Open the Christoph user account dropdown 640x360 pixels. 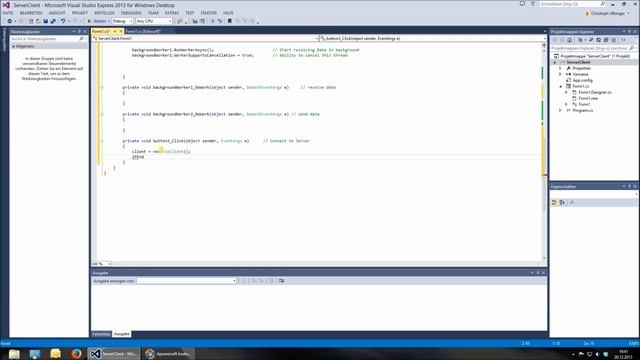click(607, 13)
